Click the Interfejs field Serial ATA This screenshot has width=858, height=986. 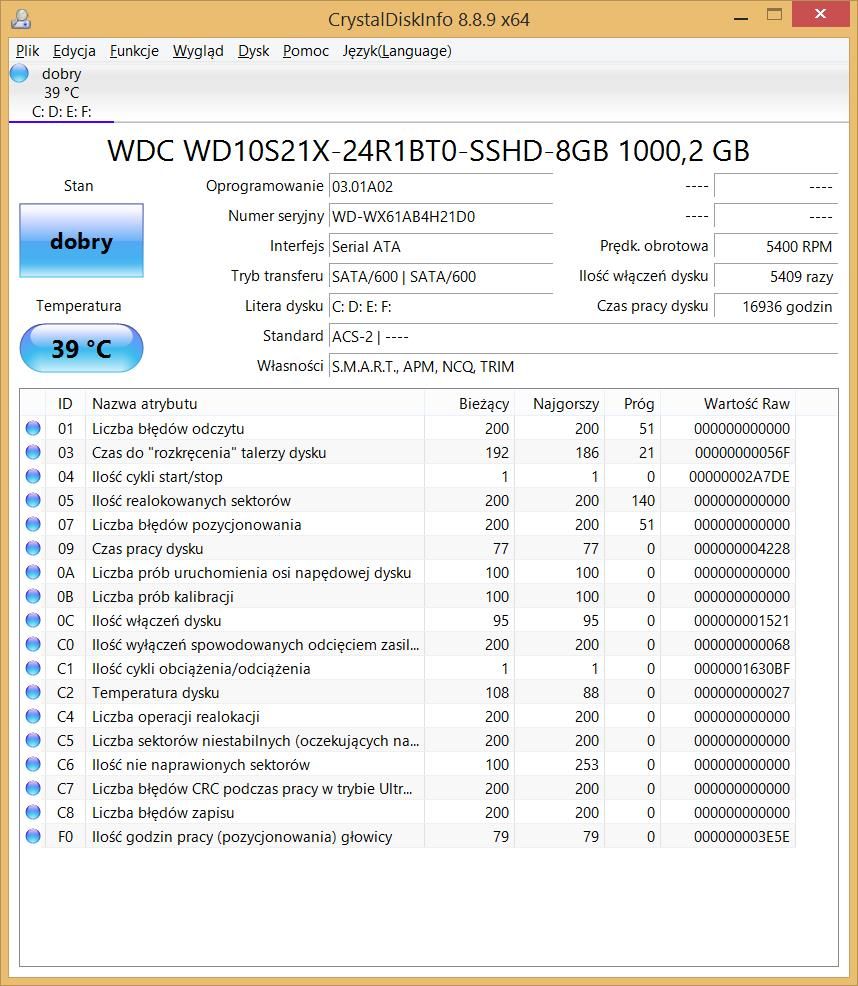pyautogui.click(x=441, y=246)
